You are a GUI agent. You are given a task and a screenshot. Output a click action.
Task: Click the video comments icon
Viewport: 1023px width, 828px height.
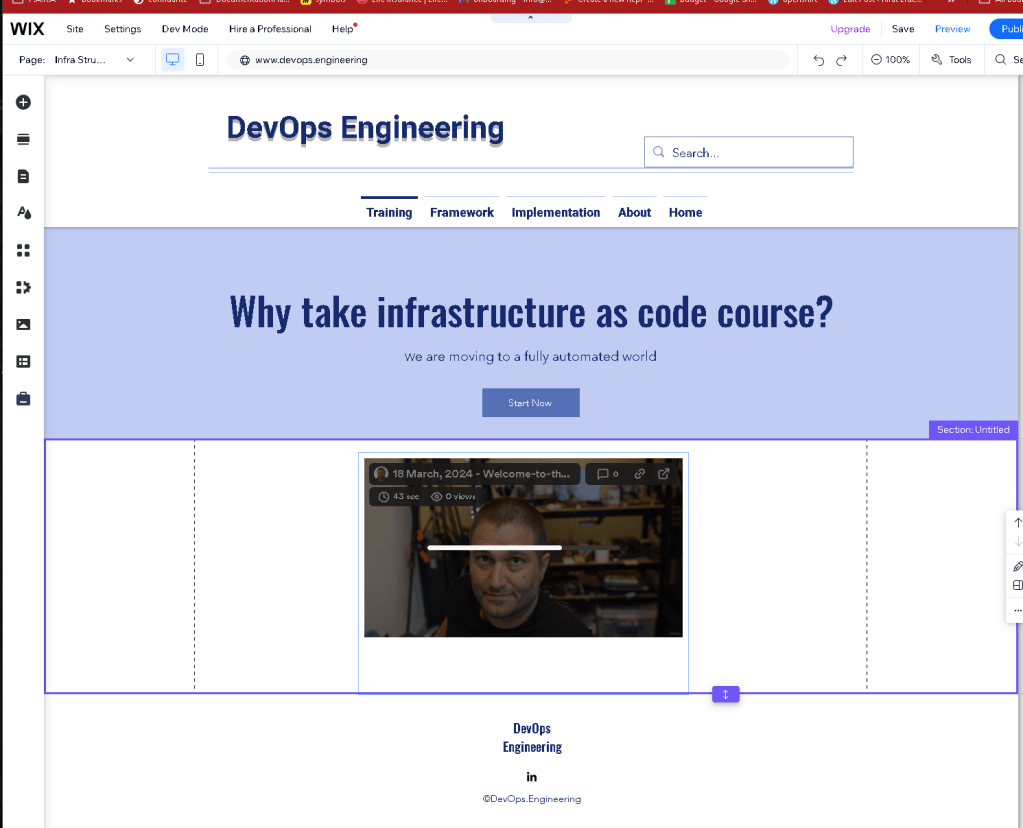[607, 474]
